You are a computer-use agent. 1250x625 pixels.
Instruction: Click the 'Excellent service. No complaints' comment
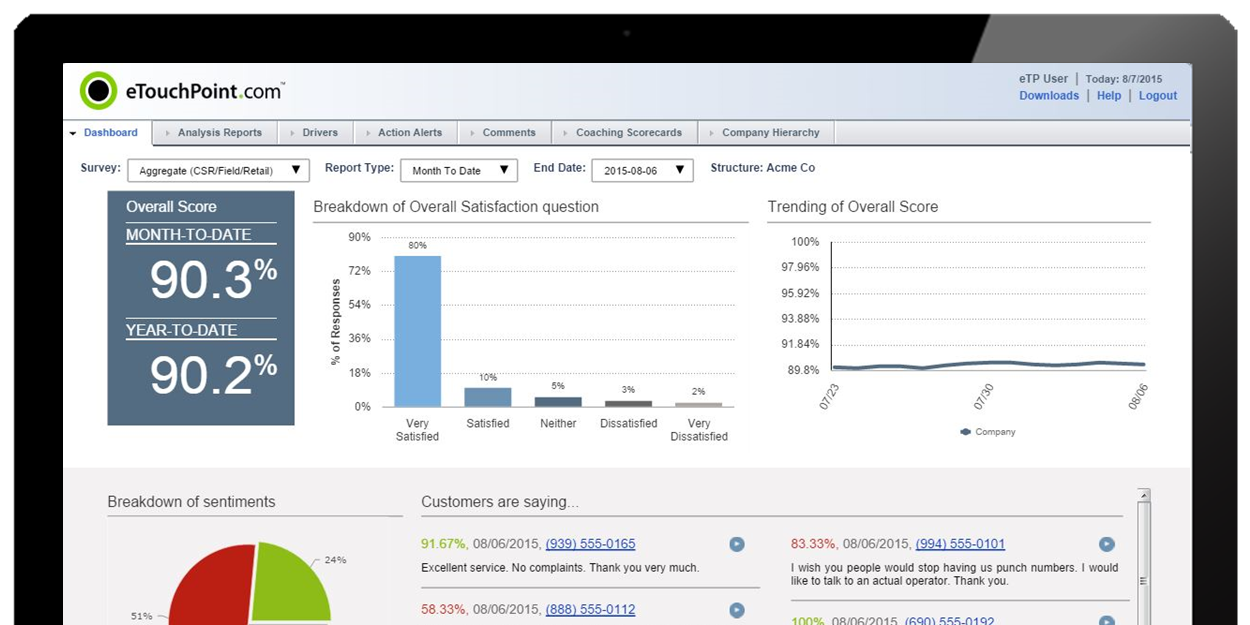click(560, 568)
